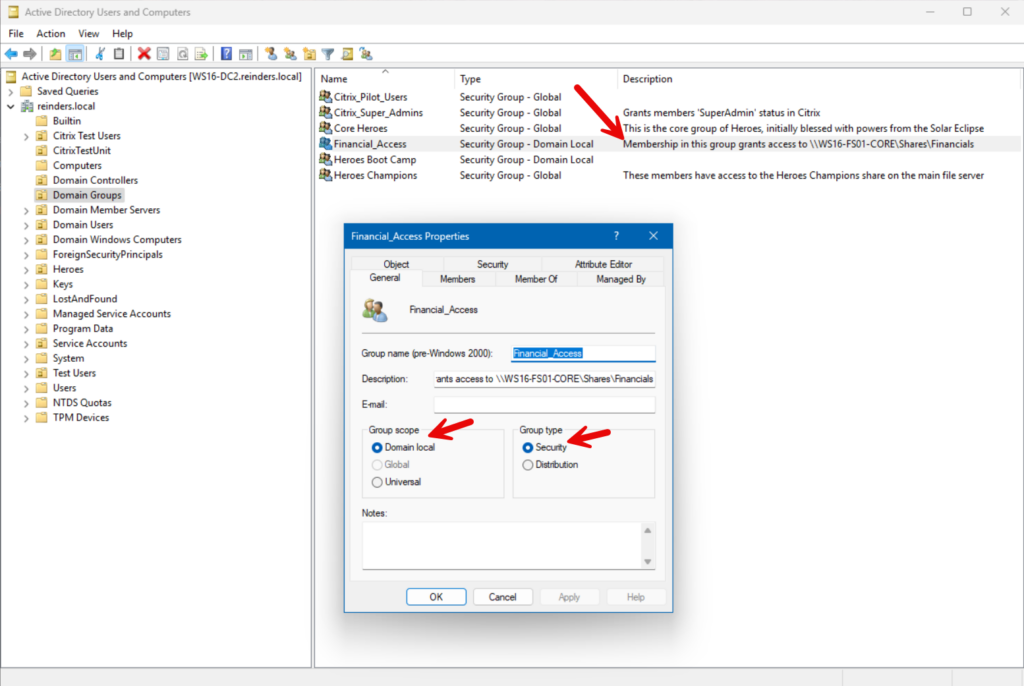
Task: Click the Citrix_Pilot_Users group icon
Action: [325, 97]
